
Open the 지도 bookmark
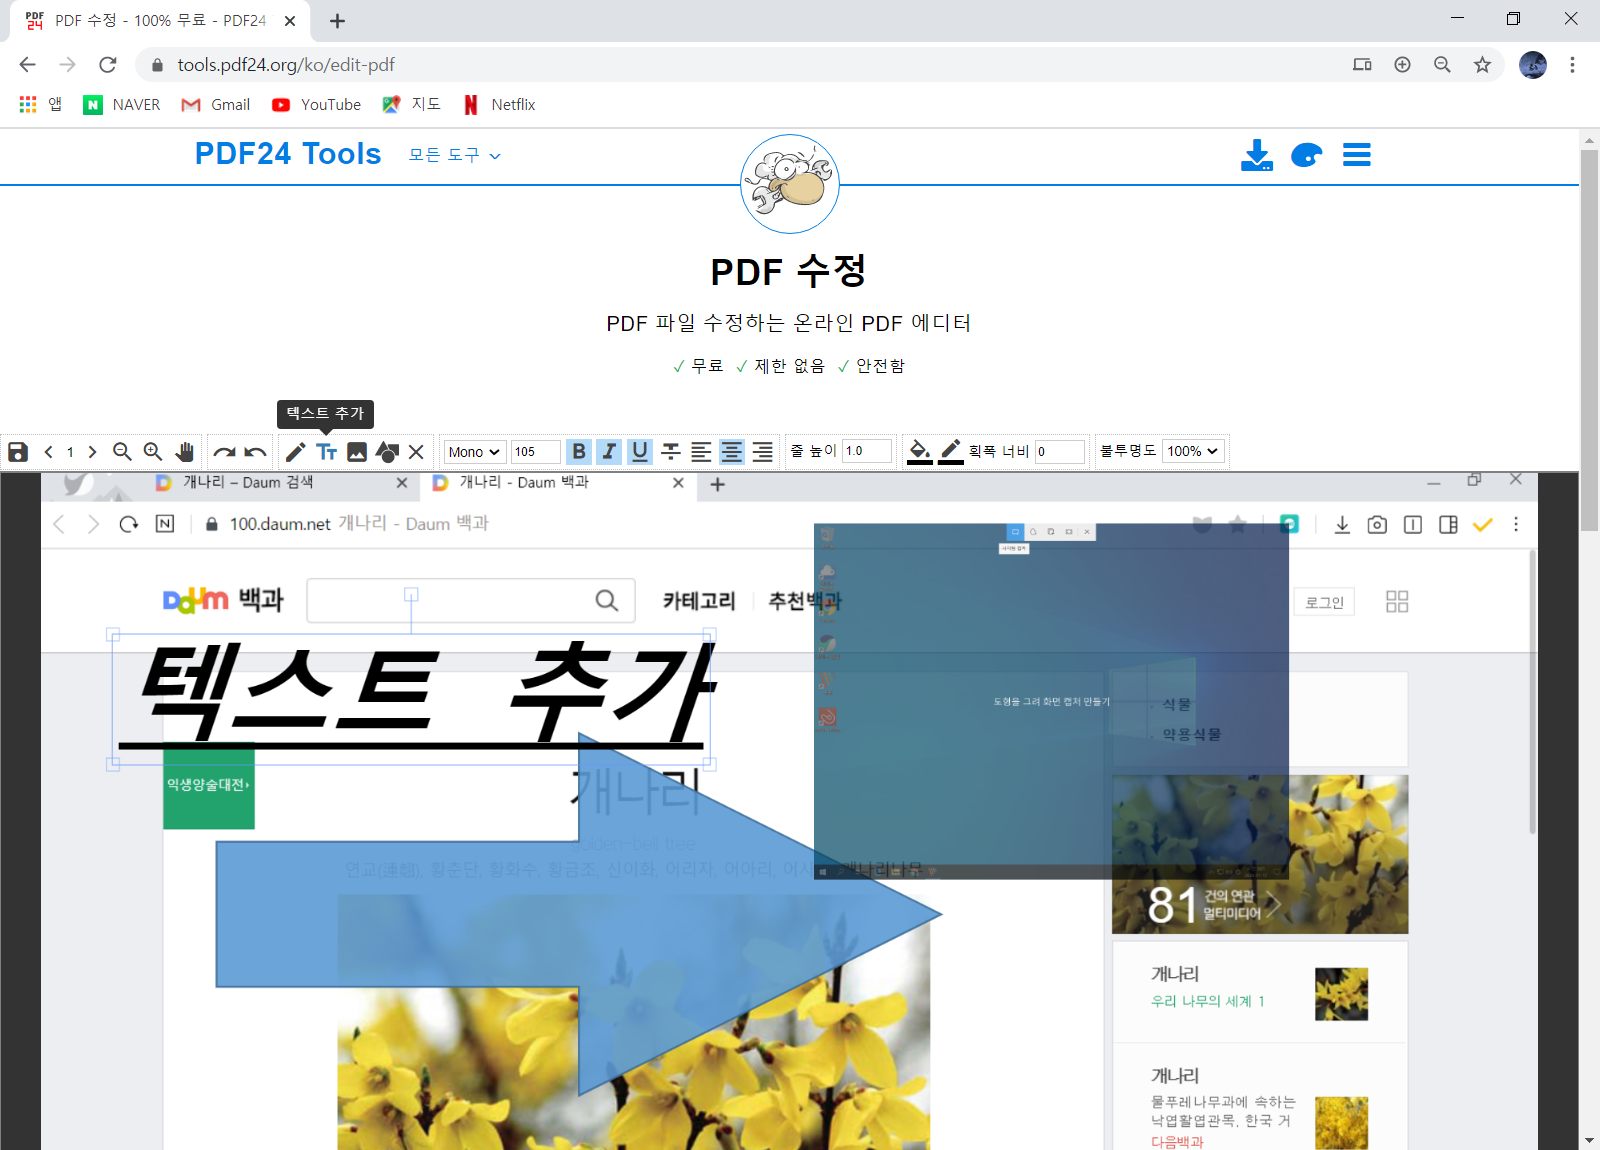412,105
